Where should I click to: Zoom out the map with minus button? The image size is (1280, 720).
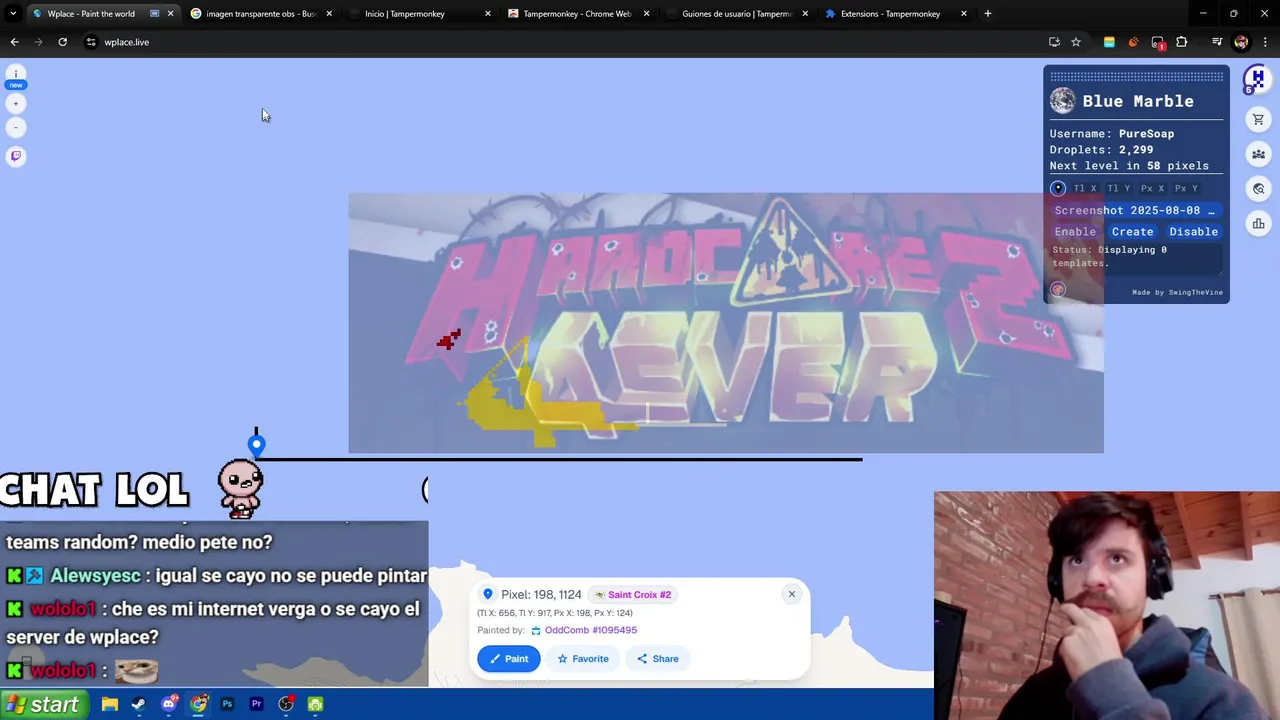[x=16, y=128]
